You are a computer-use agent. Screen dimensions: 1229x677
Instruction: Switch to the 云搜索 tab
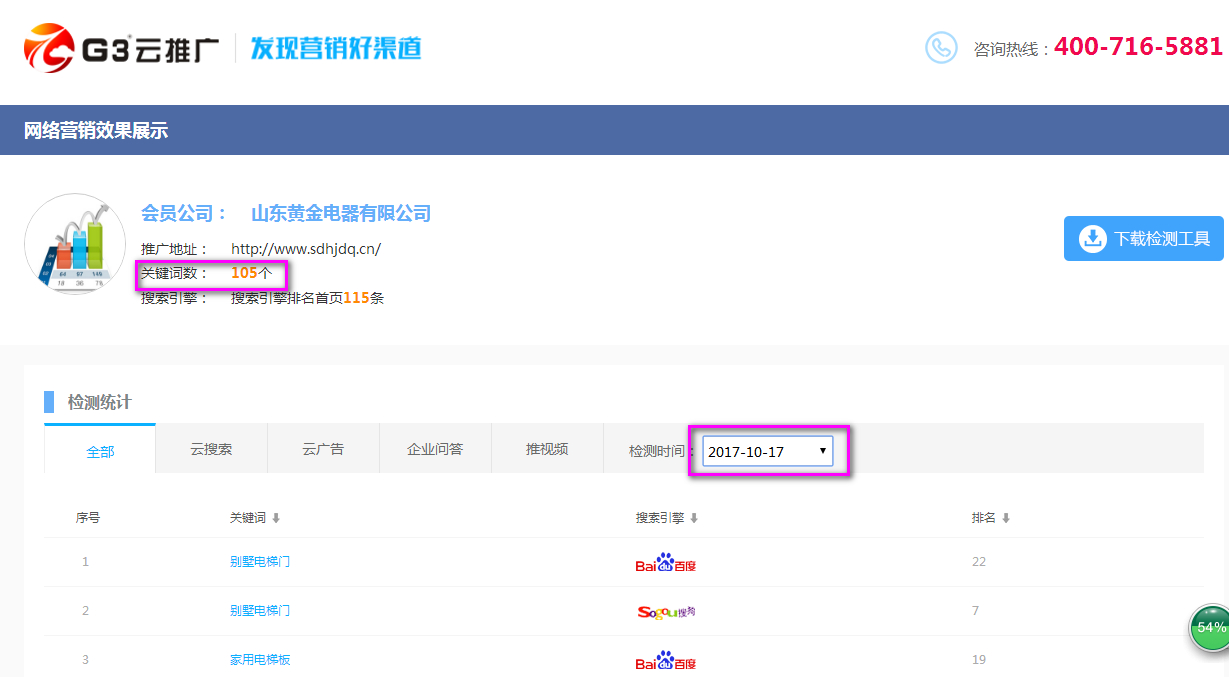[211, 449]
